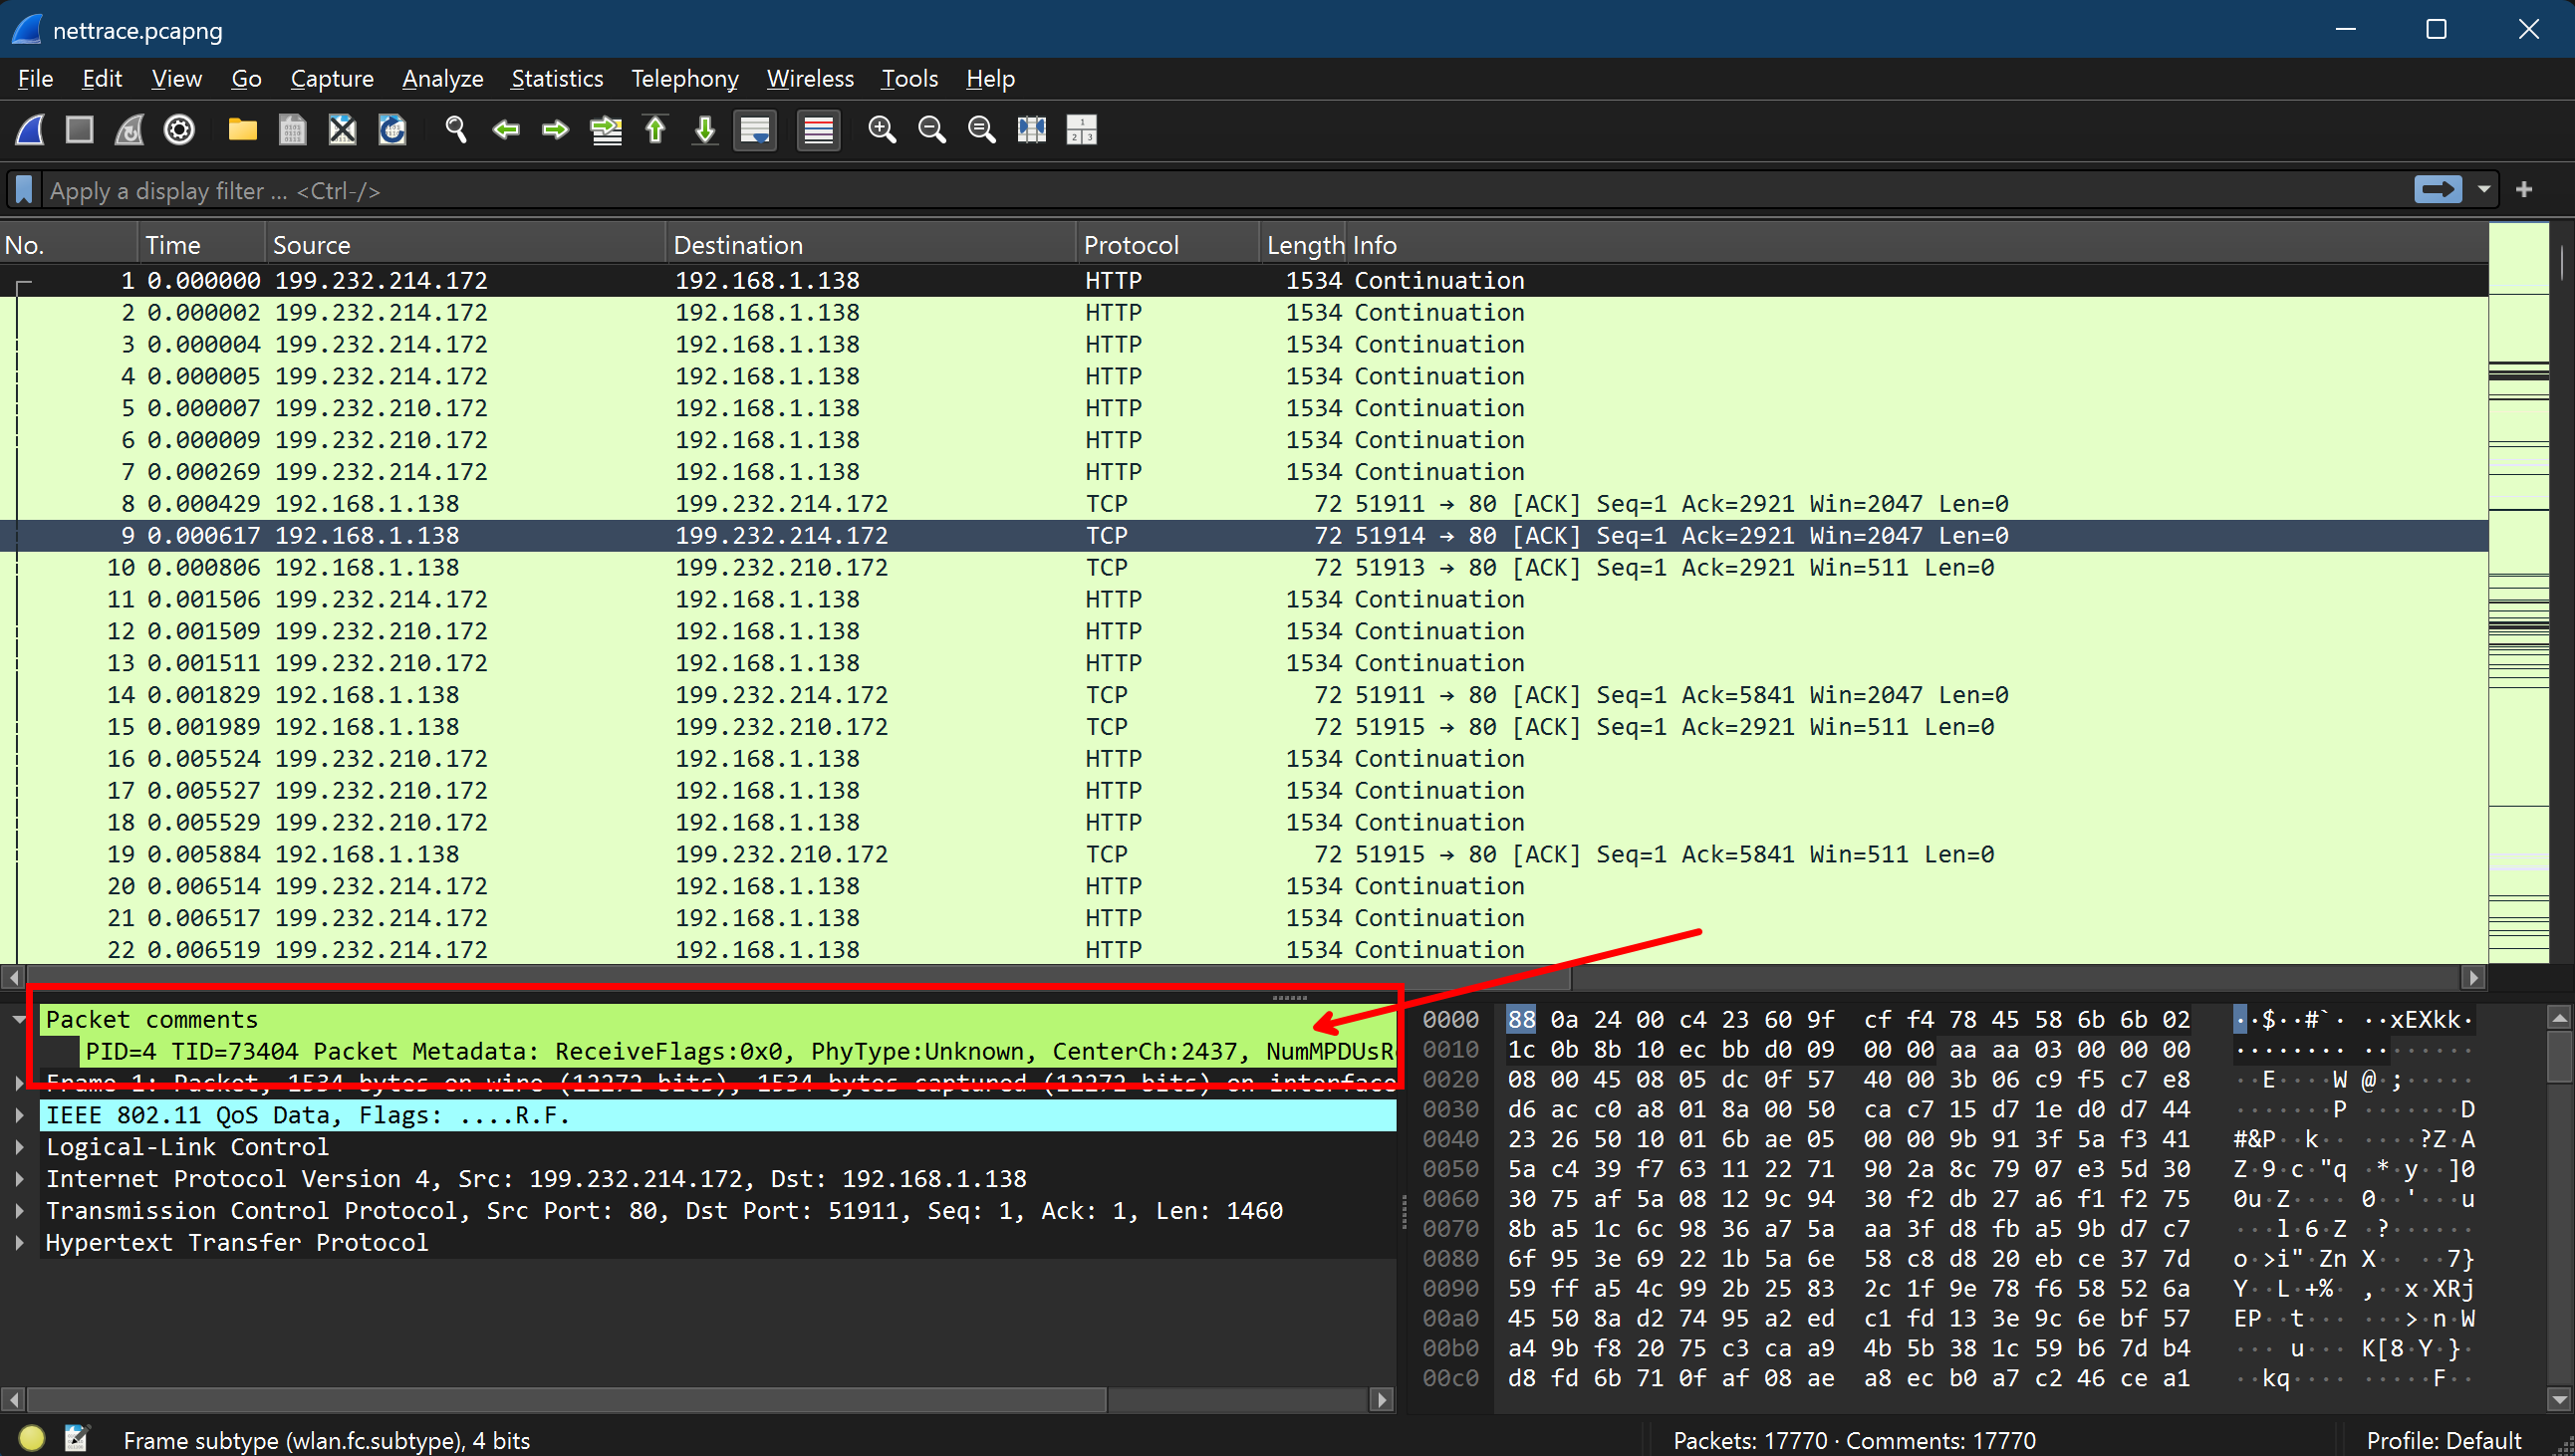Expand Transmission Control Protocol details
The height and width of the screenshot is (1456, 2575).
click(19, 1211)
